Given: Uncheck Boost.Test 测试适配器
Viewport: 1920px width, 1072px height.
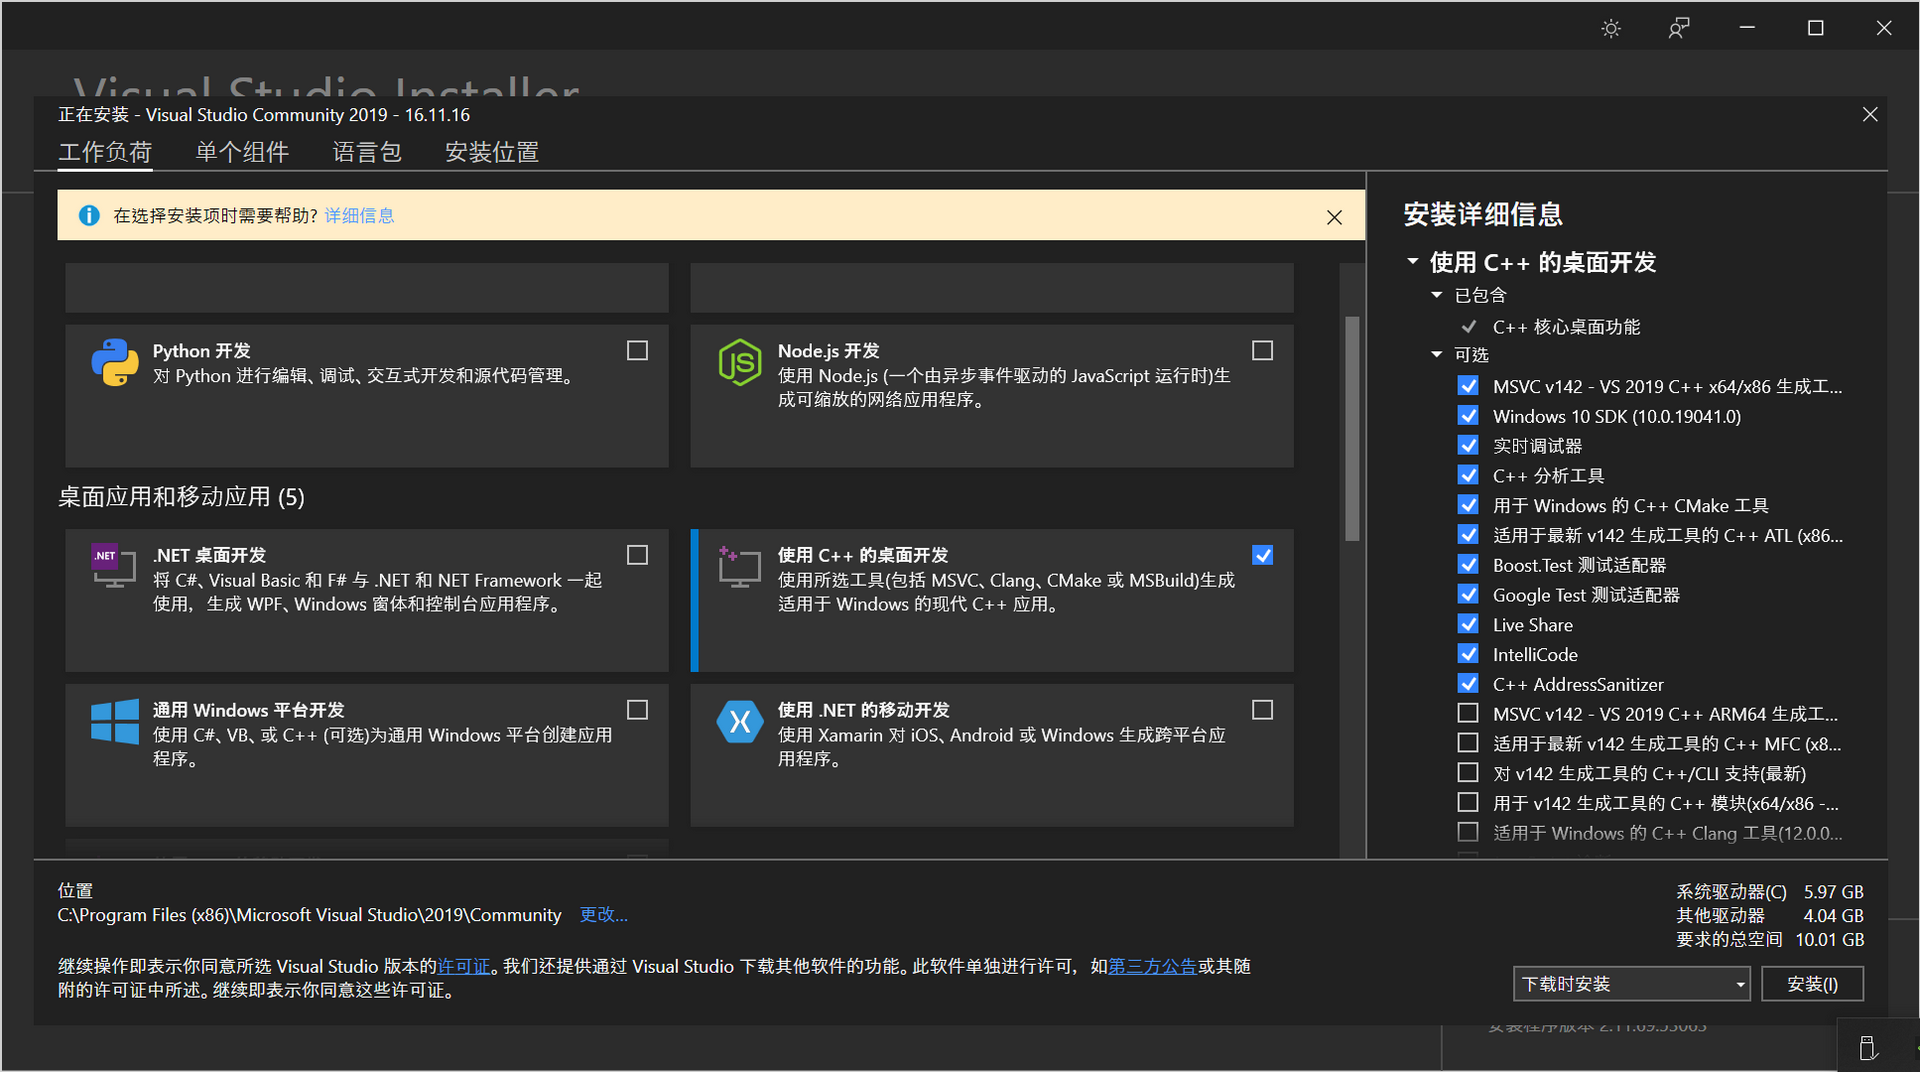Looking at the screenshot, I should tap(1468, 565).
